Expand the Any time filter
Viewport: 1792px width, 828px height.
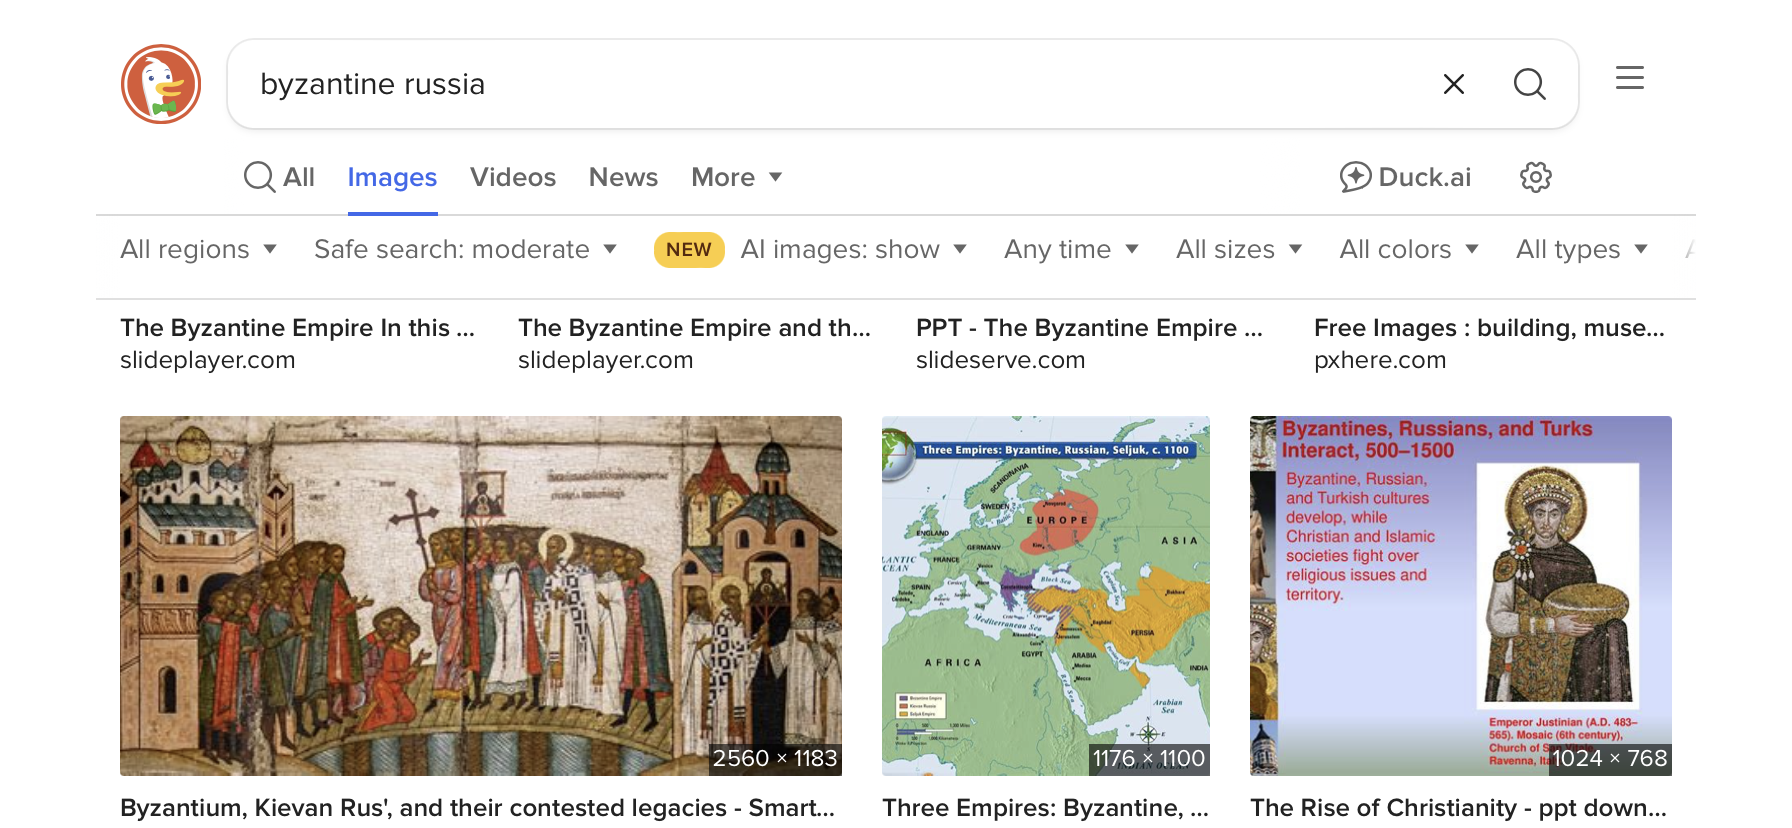click(1071, 249)
